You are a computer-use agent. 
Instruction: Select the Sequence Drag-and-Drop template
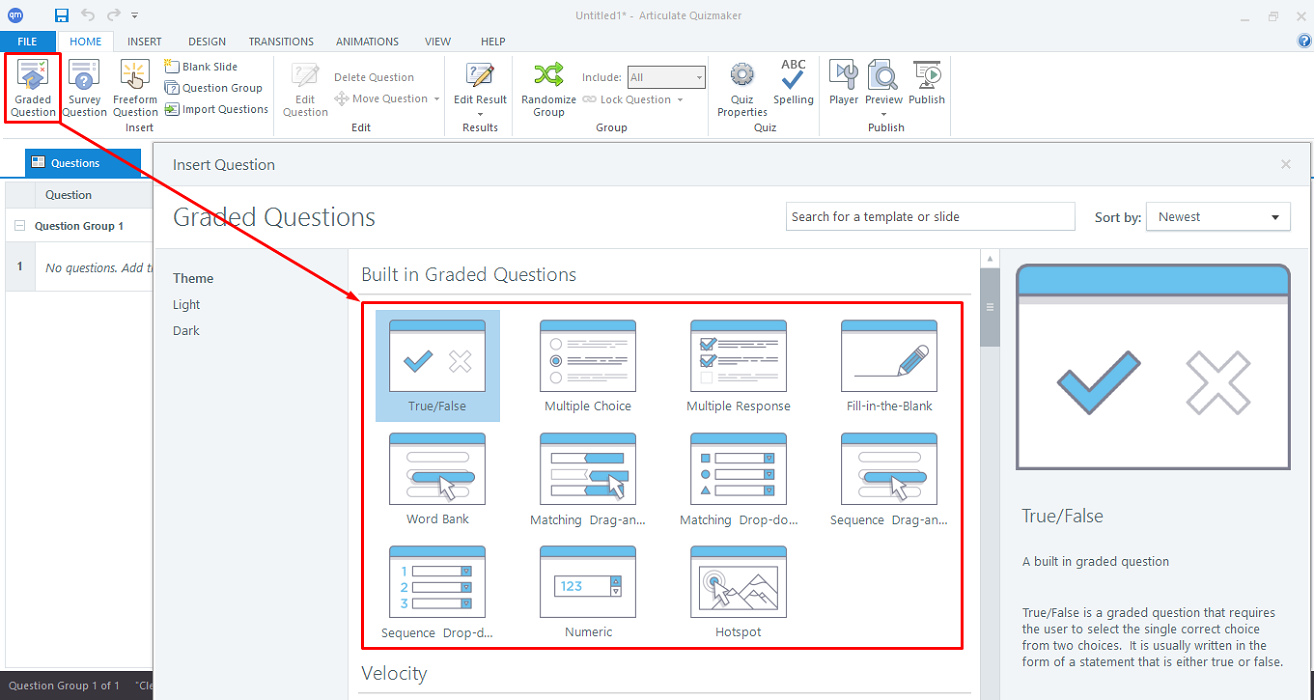click(x=889, y=479)
